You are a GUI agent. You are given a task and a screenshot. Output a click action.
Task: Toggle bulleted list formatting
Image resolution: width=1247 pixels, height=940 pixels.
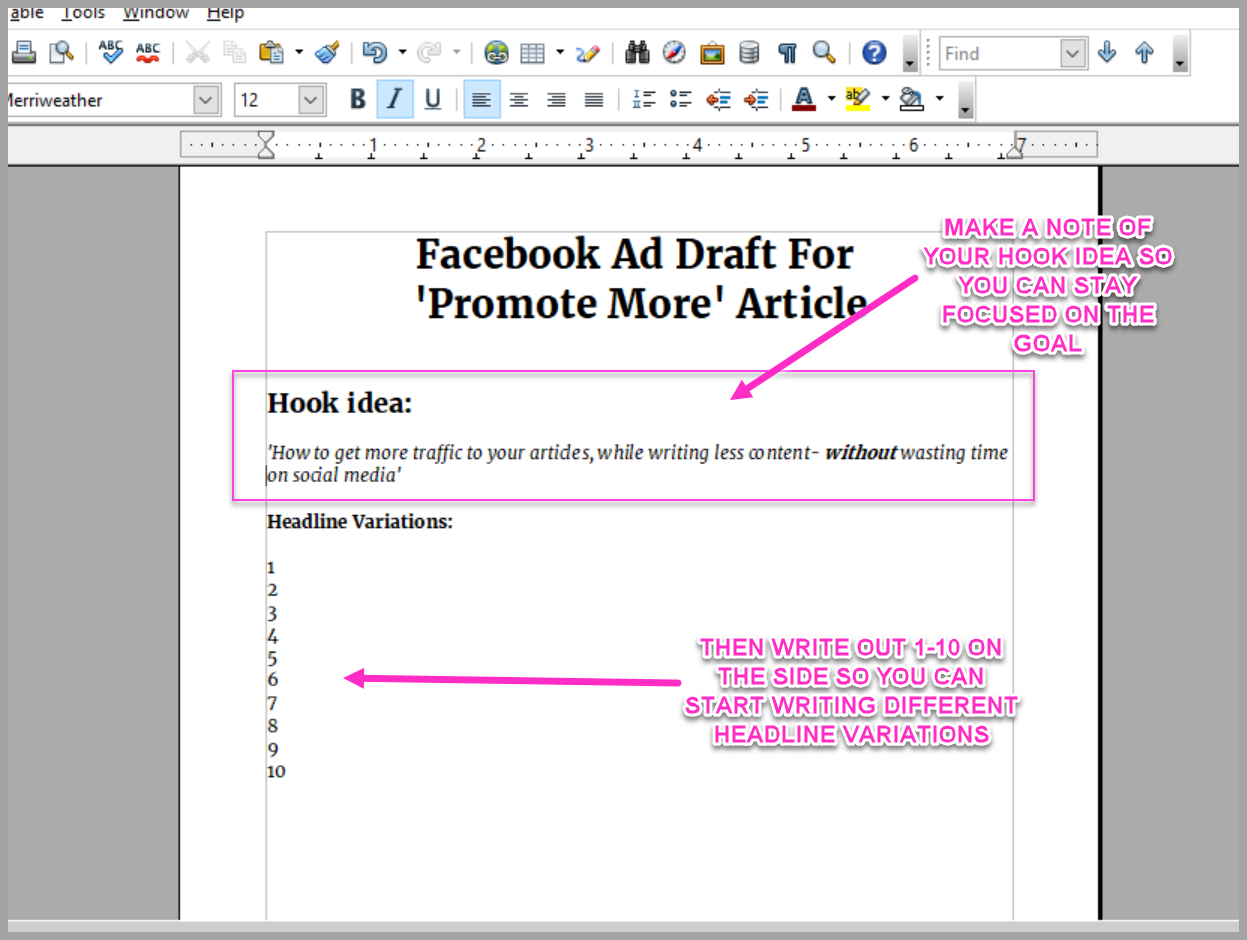point(681,100)
